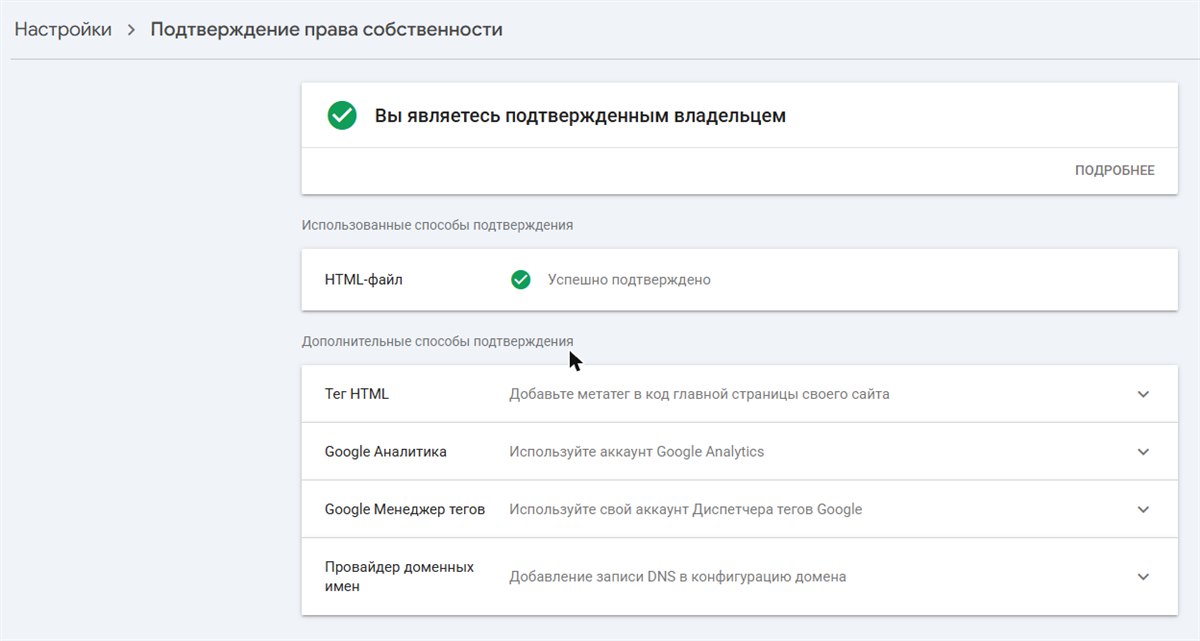
Task: Click Вы являетесь подтвержденным владельцем heading
Action: [x=580, y=116]
